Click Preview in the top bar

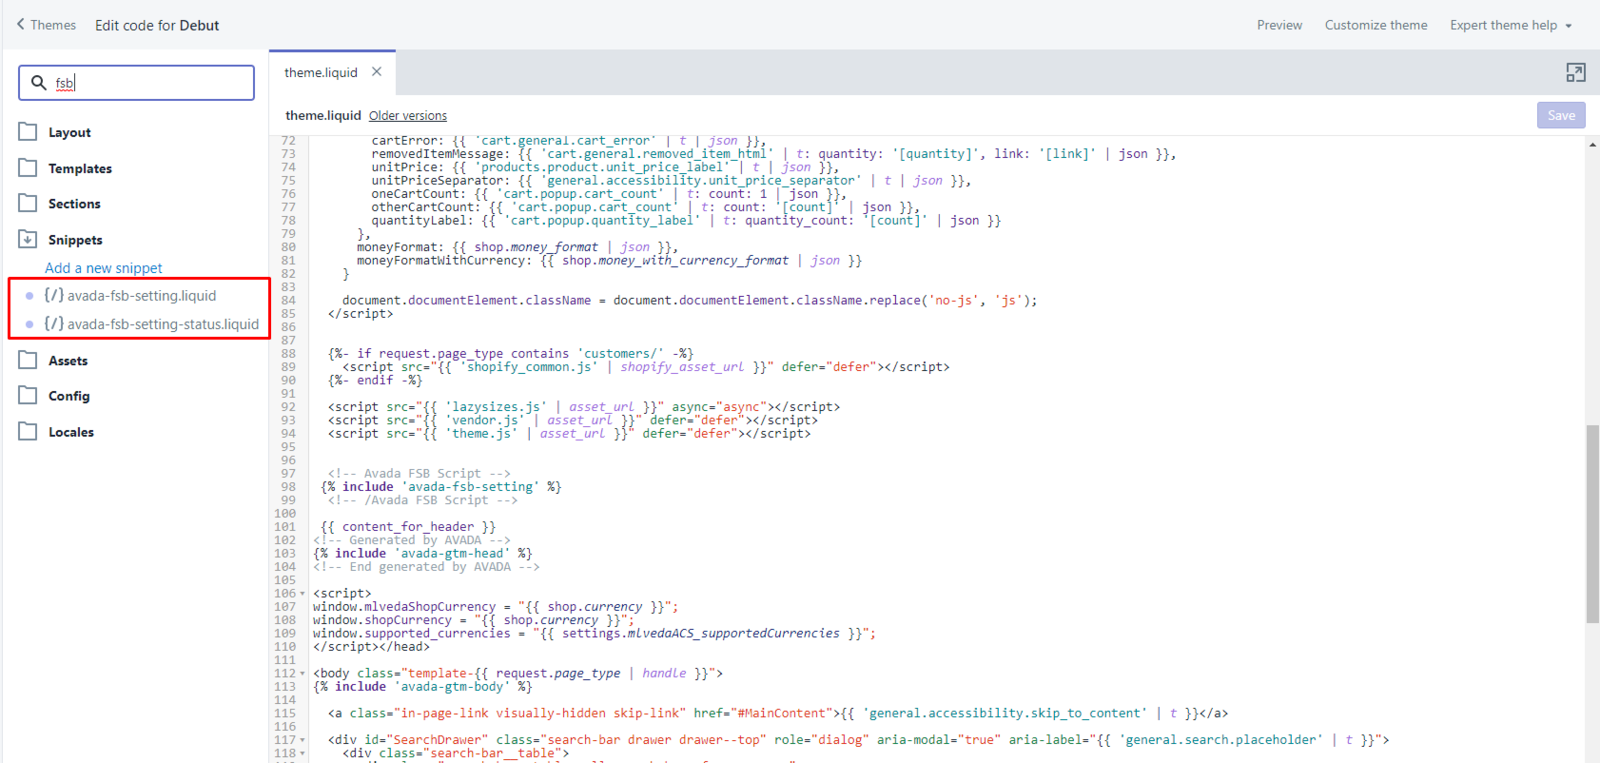tap(1279, 25)
